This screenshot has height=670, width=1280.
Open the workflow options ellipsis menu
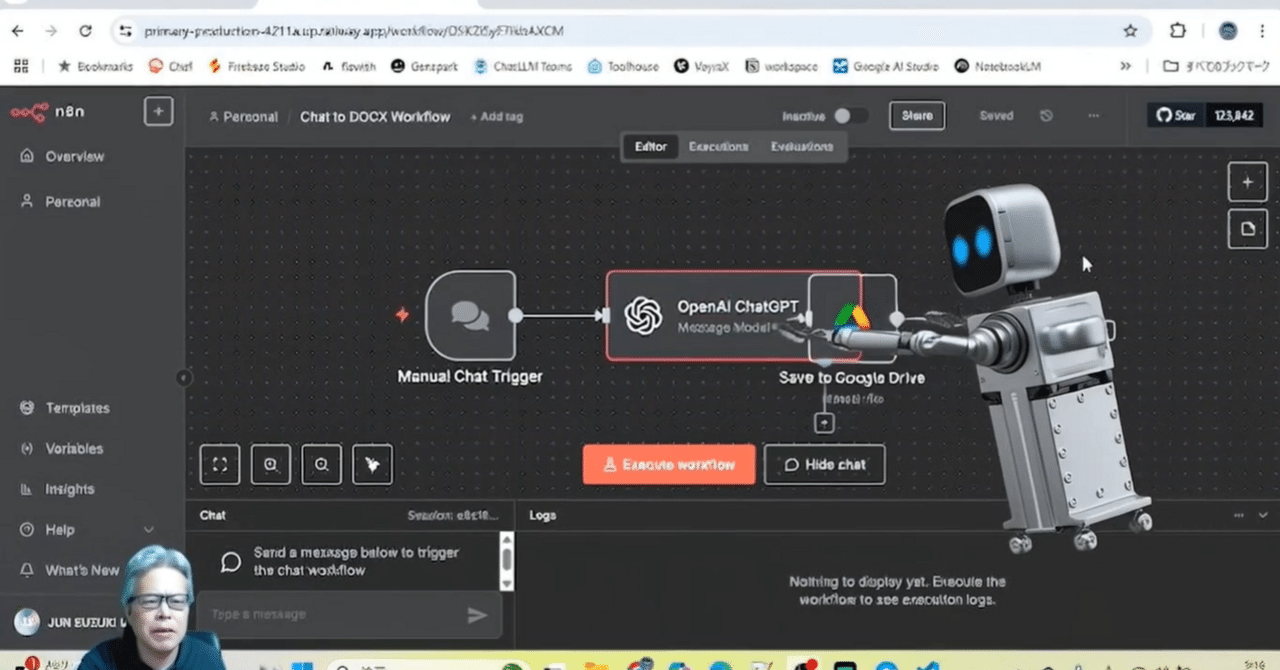click(1093, 115)
